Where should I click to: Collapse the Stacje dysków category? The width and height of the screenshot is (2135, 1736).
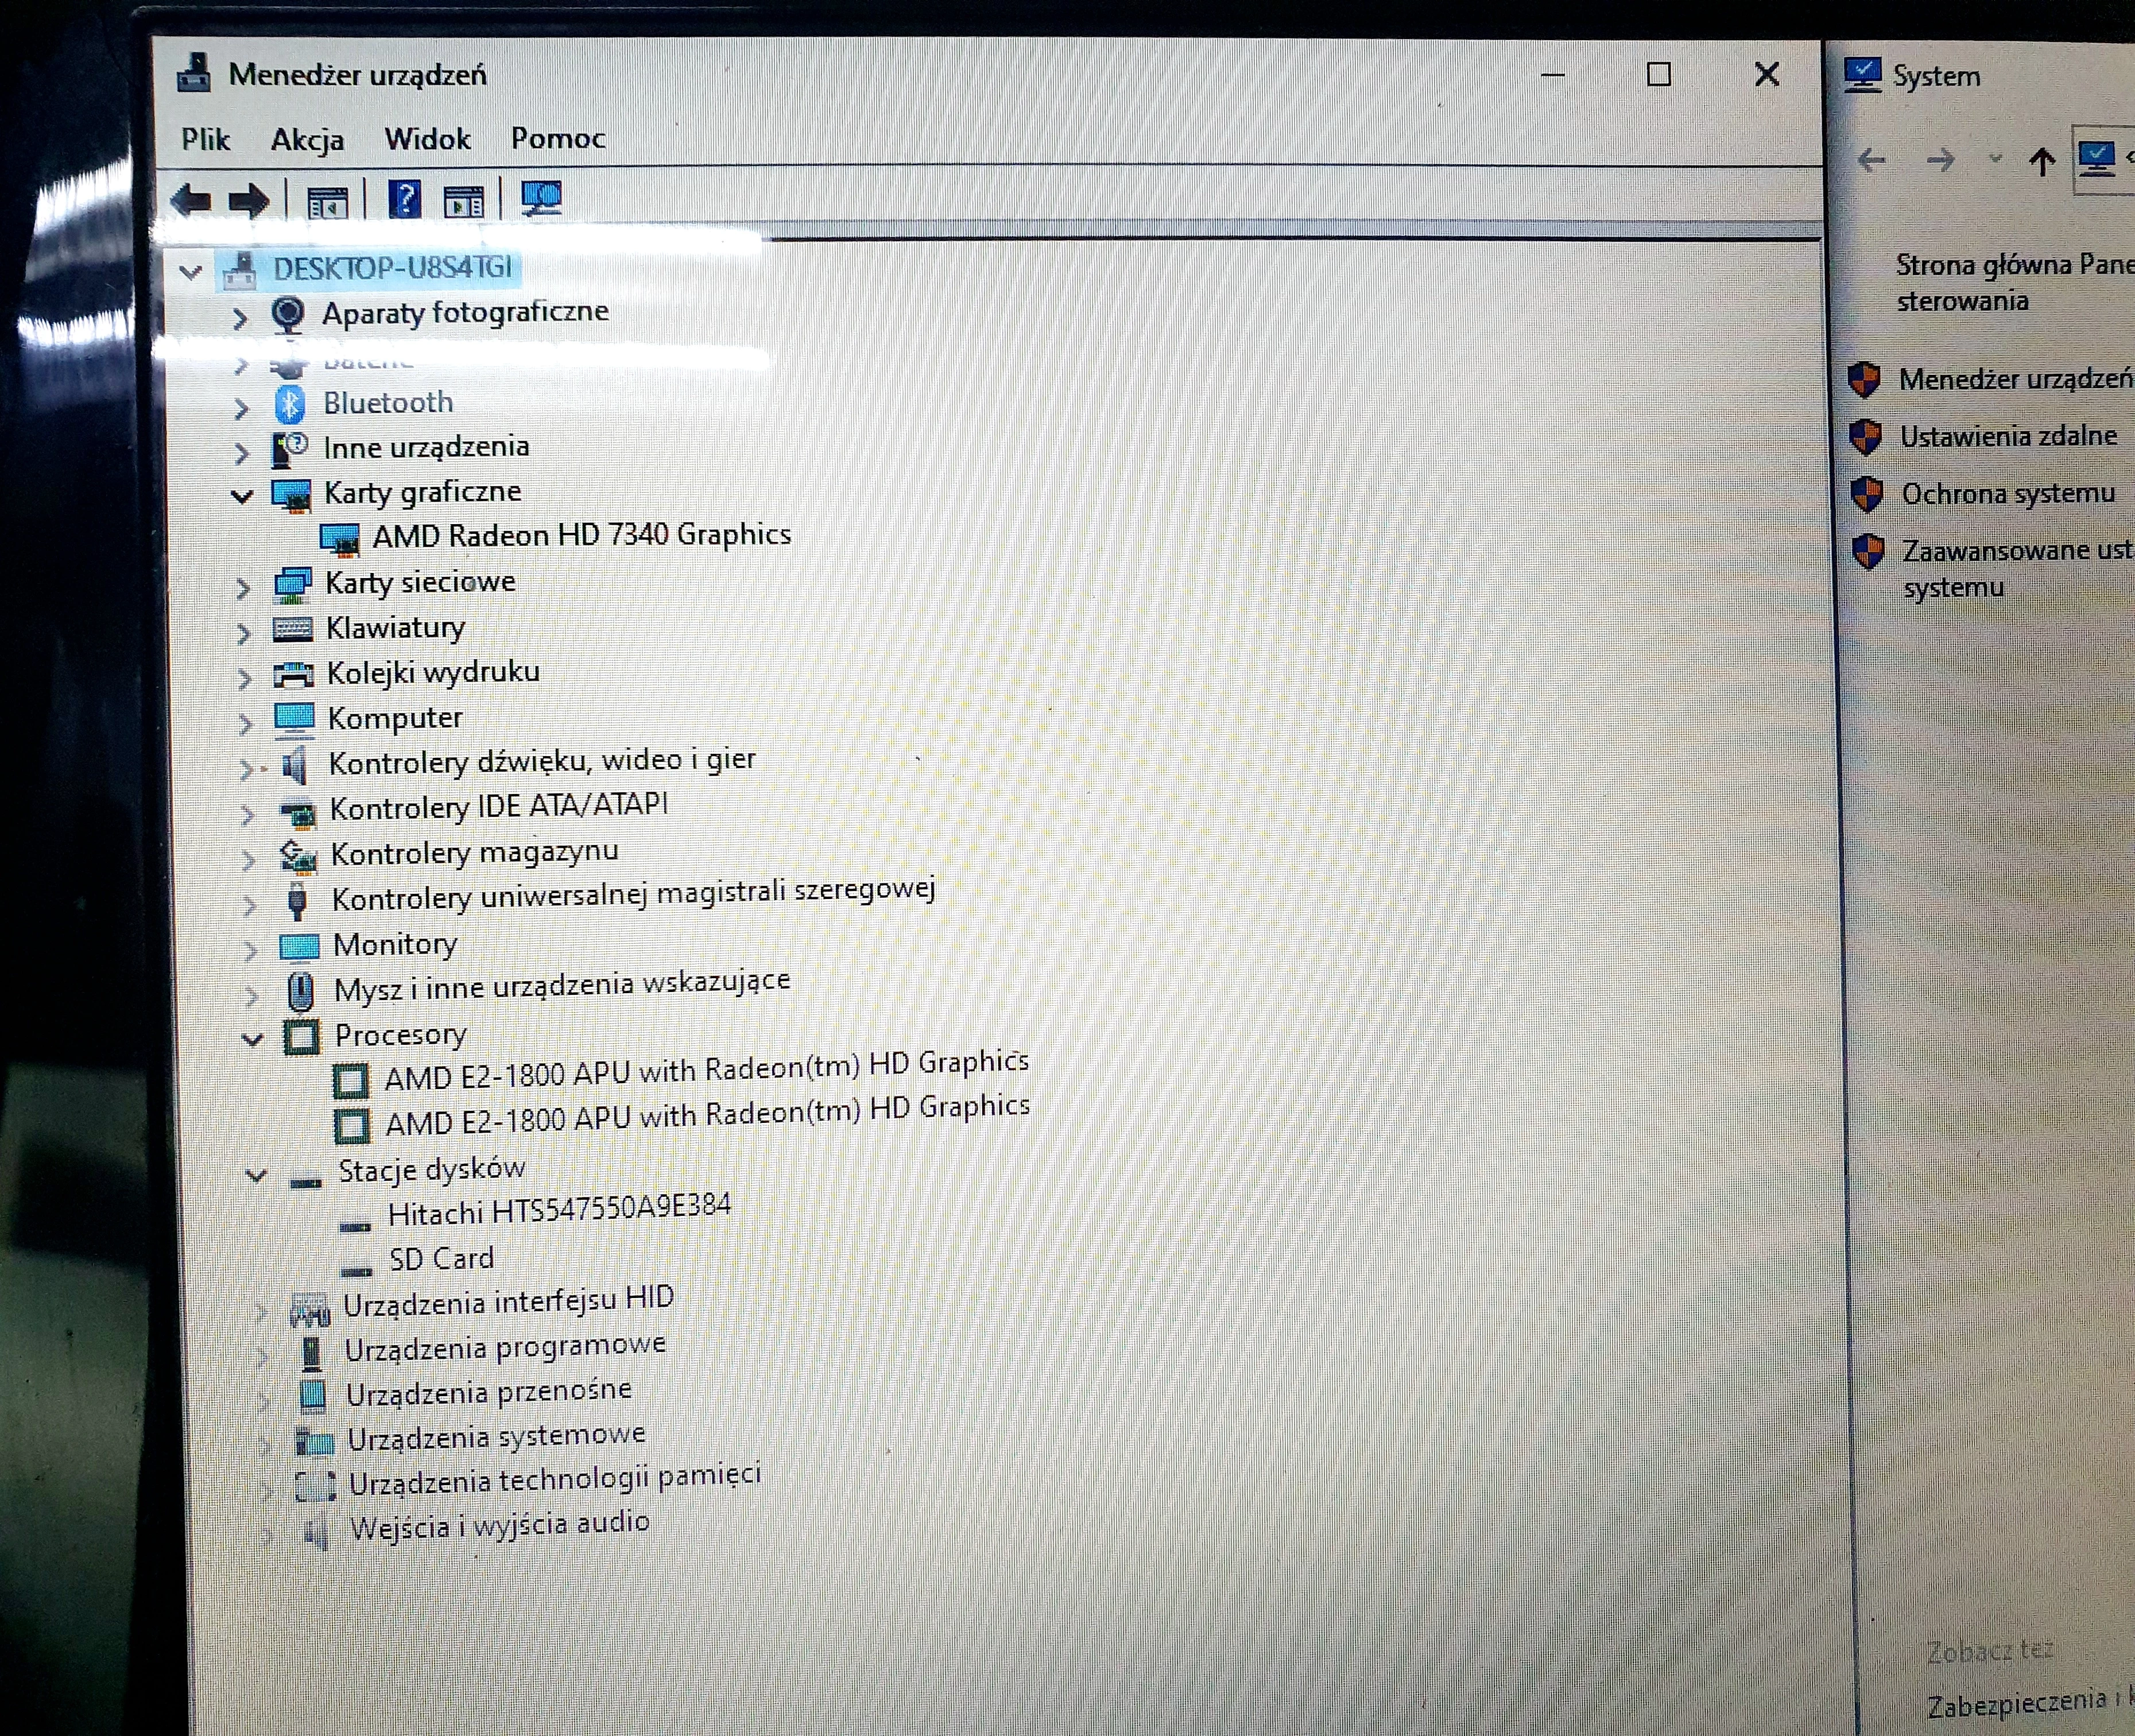257,1175
